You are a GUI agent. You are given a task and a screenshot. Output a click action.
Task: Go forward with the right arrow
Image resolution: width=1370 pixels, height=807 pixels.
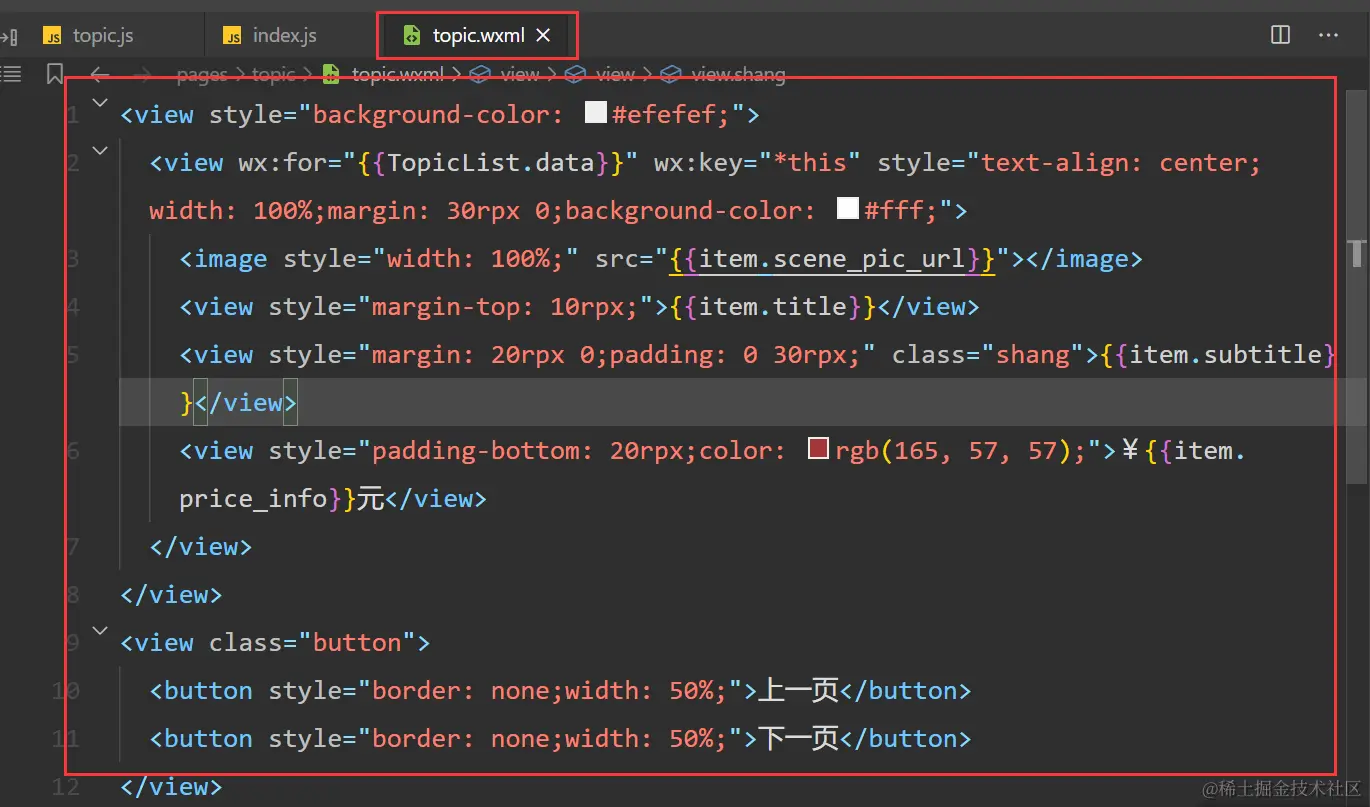143,74
